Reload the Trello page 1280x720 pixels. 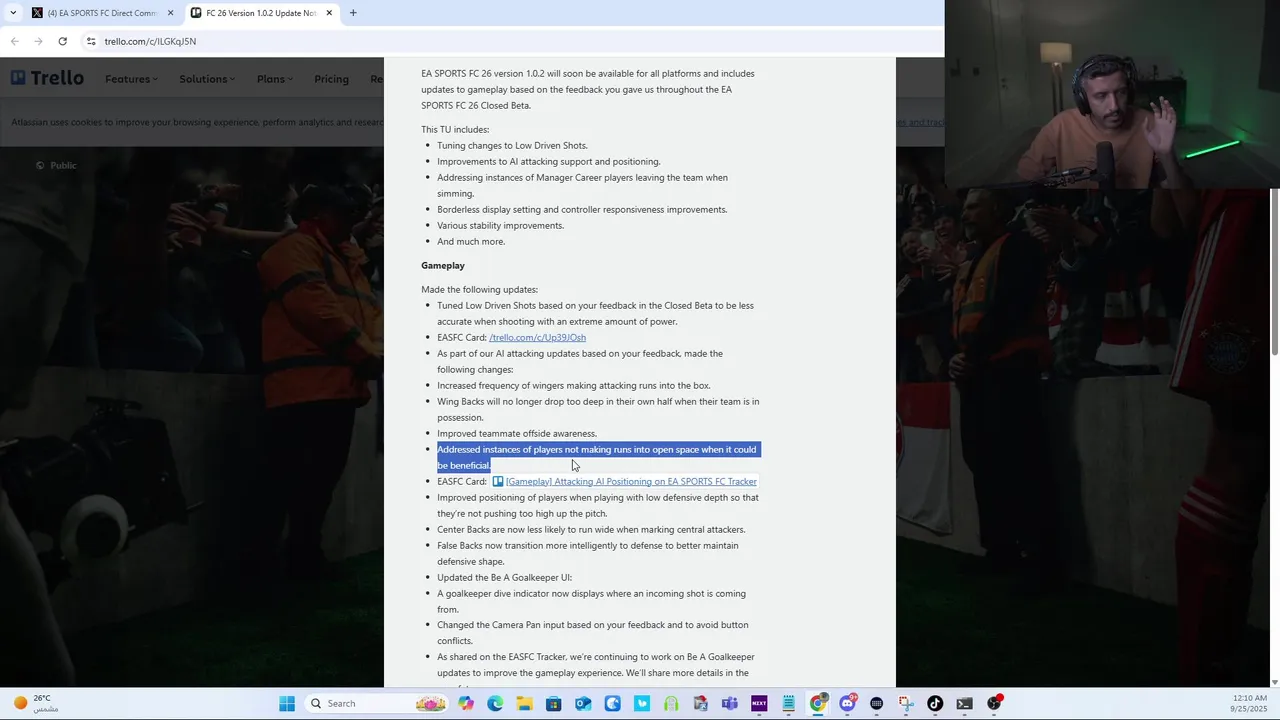pyautogui.click(x=62, y=41)
